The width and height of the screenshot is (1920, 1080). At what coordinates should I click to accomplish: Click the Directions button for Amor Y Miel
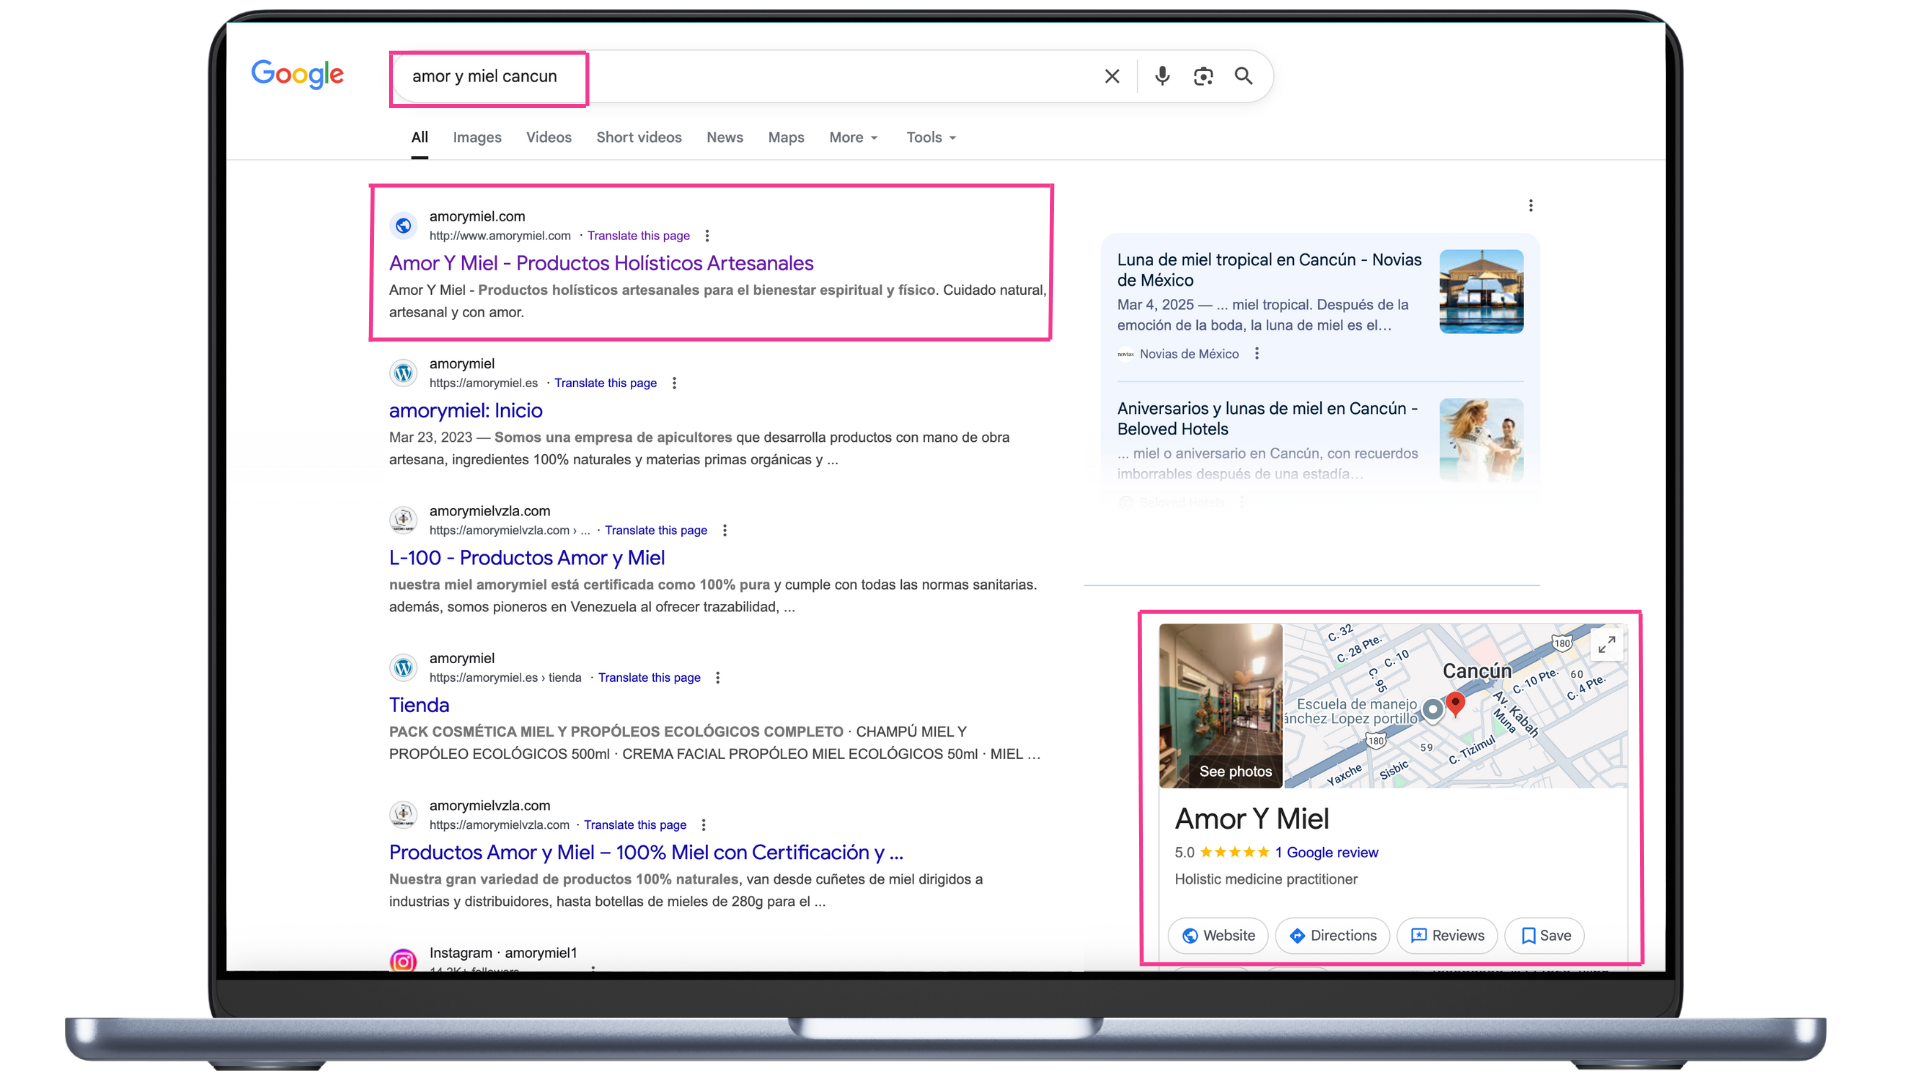[1332, 936]
